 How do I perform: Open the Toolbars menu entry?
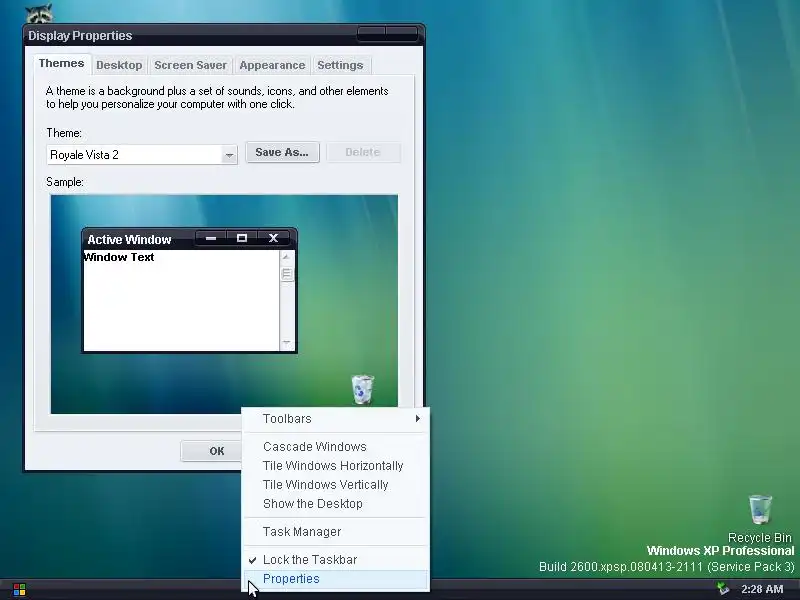pos(336,419)
